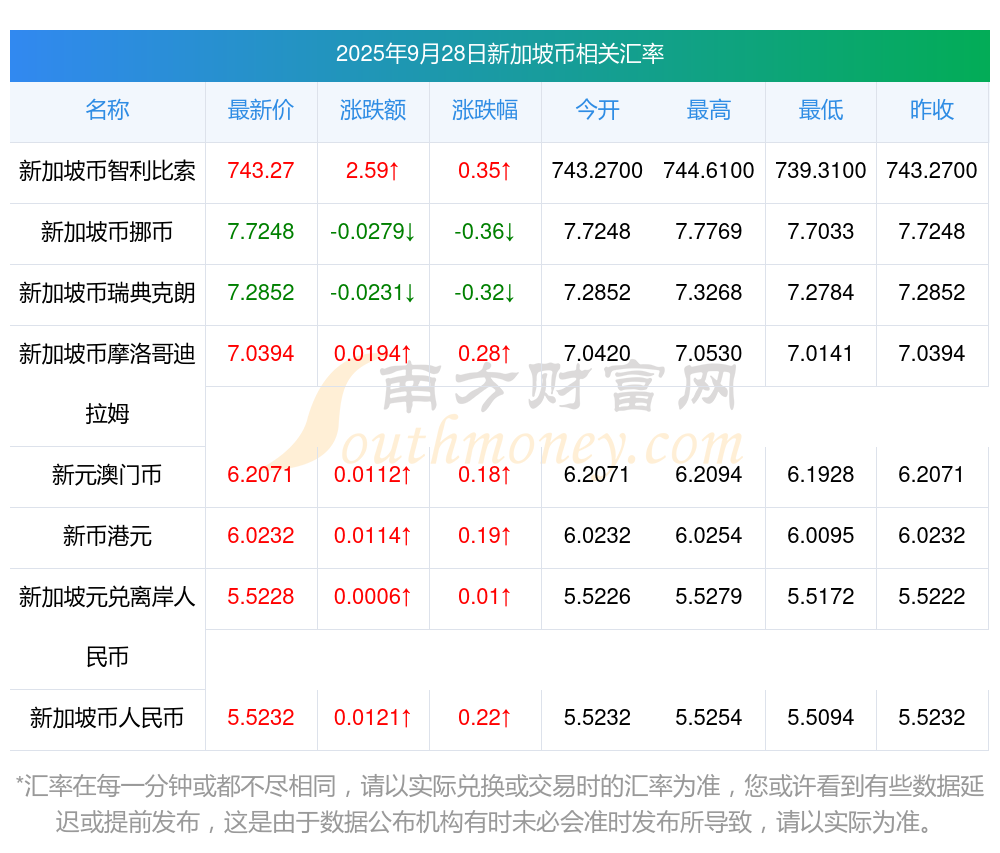Click 今开 value 5.5226
Screen dimensions: 1000x853
pyautogui.click(x=597, y=597)
